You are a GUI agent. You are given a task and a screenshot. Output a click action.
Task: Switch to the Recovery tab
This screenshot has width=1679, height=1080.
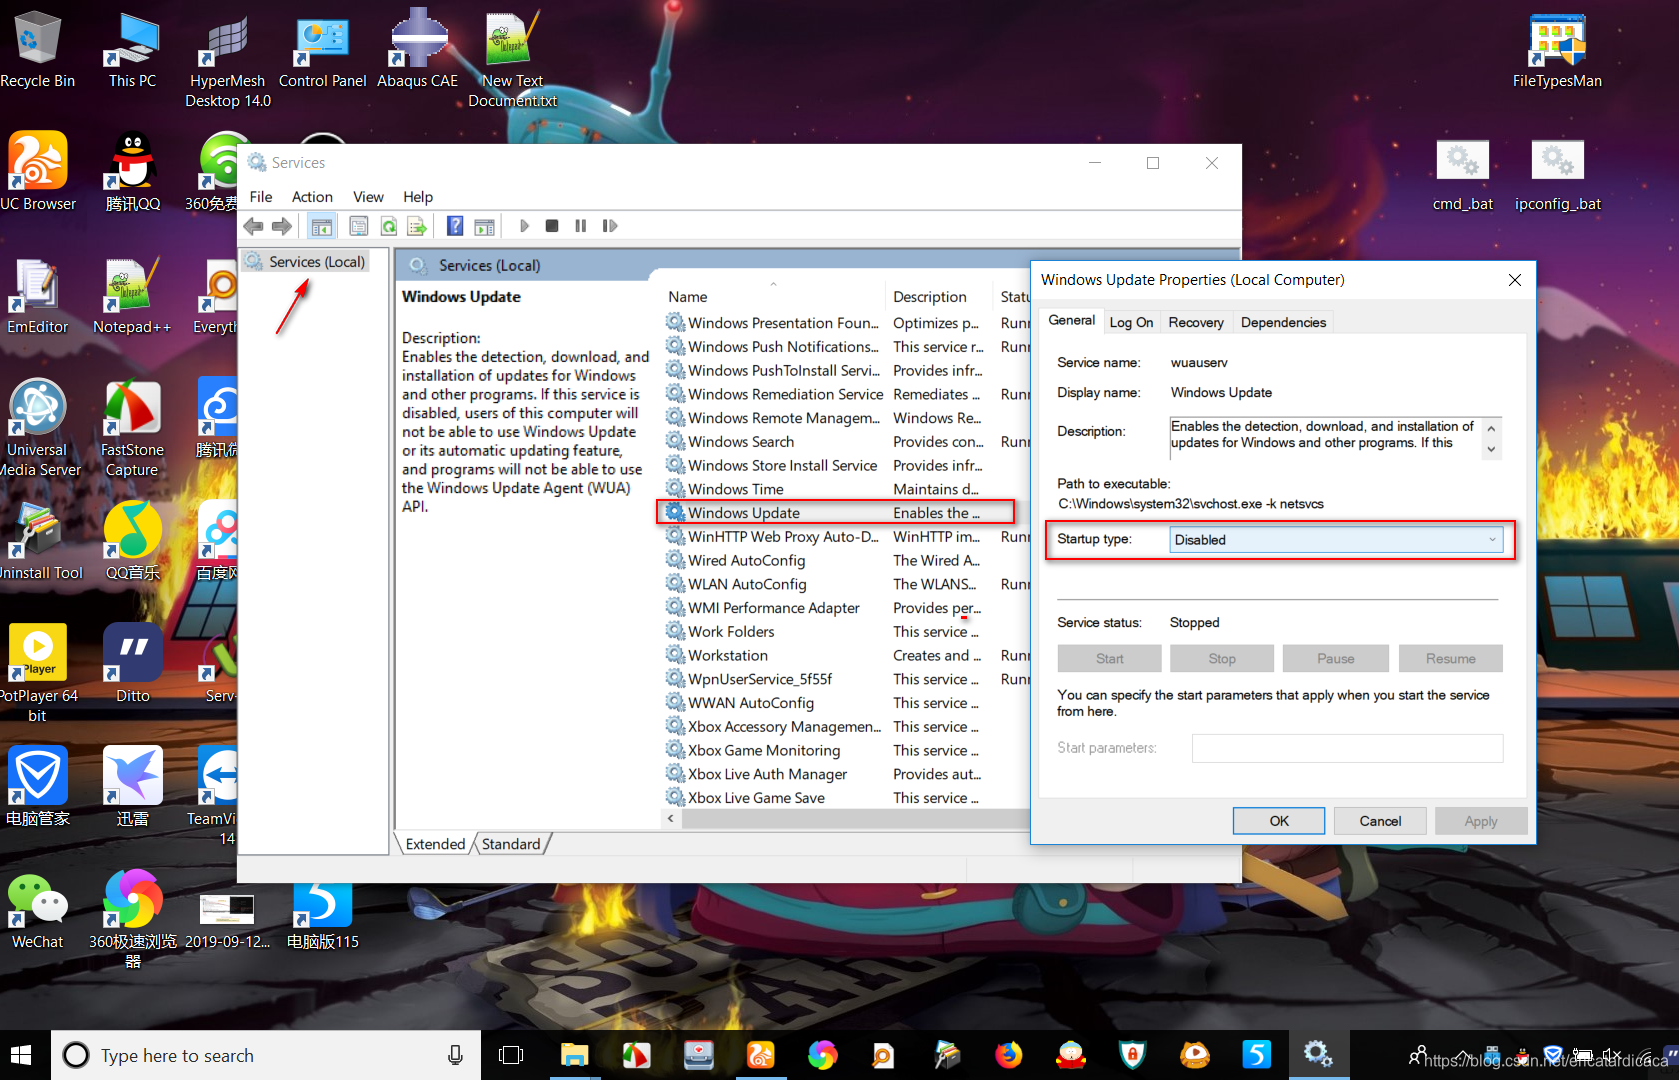tap(1196, 322)
